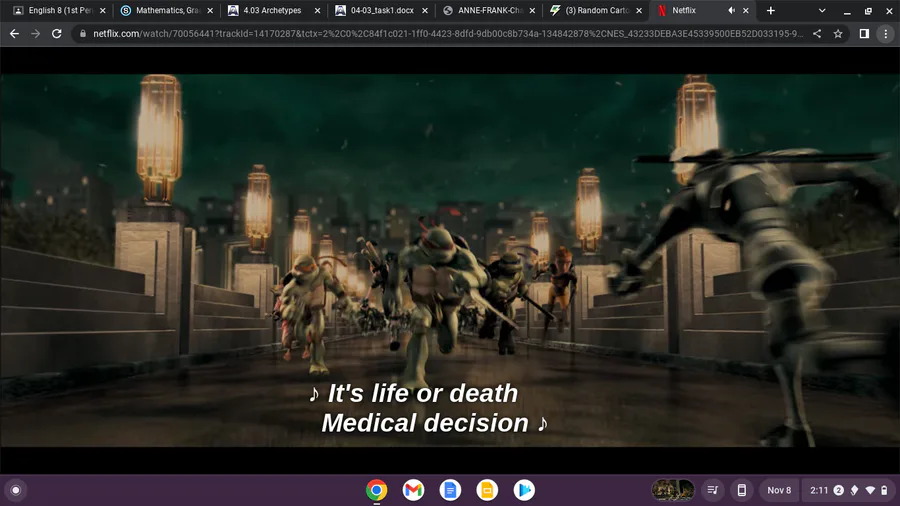Open calendar from Nov 8 date
The image size is (900, 506).
tap(779, 490)
